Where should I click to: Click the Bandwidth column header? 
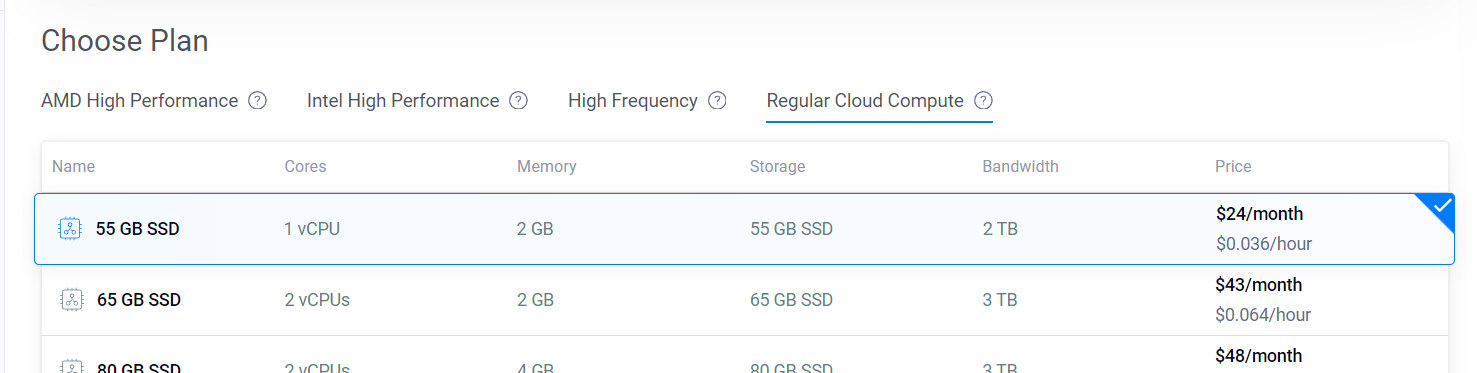click(x=1020, y=166)
